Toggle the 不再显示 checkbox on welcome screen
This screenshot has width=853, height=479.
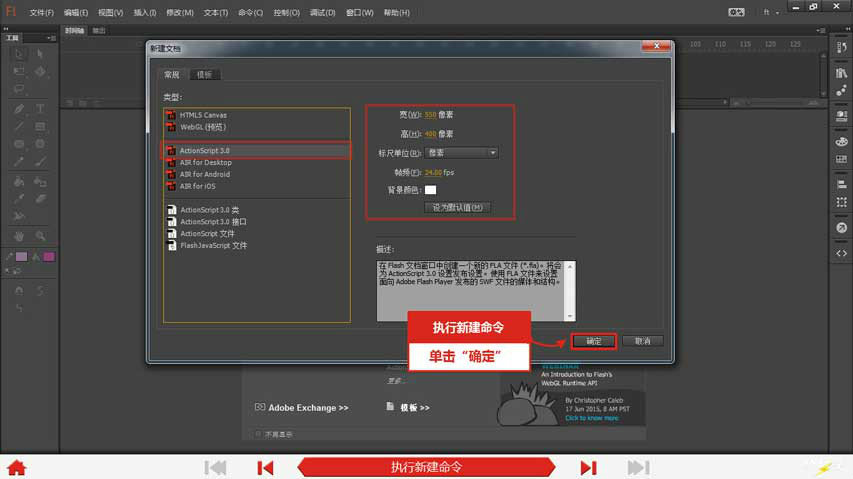tap(258, 434)
